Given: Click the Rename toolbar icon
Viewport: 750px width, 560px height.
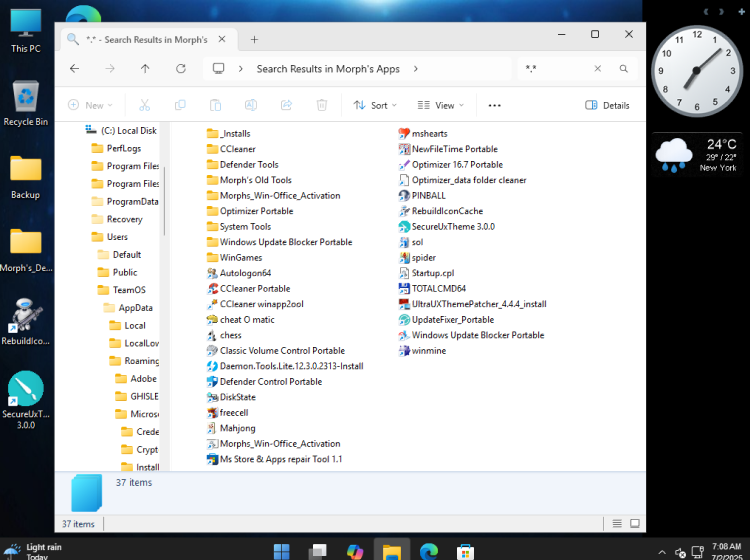Looking at the screenshot, I should point(251,105).
